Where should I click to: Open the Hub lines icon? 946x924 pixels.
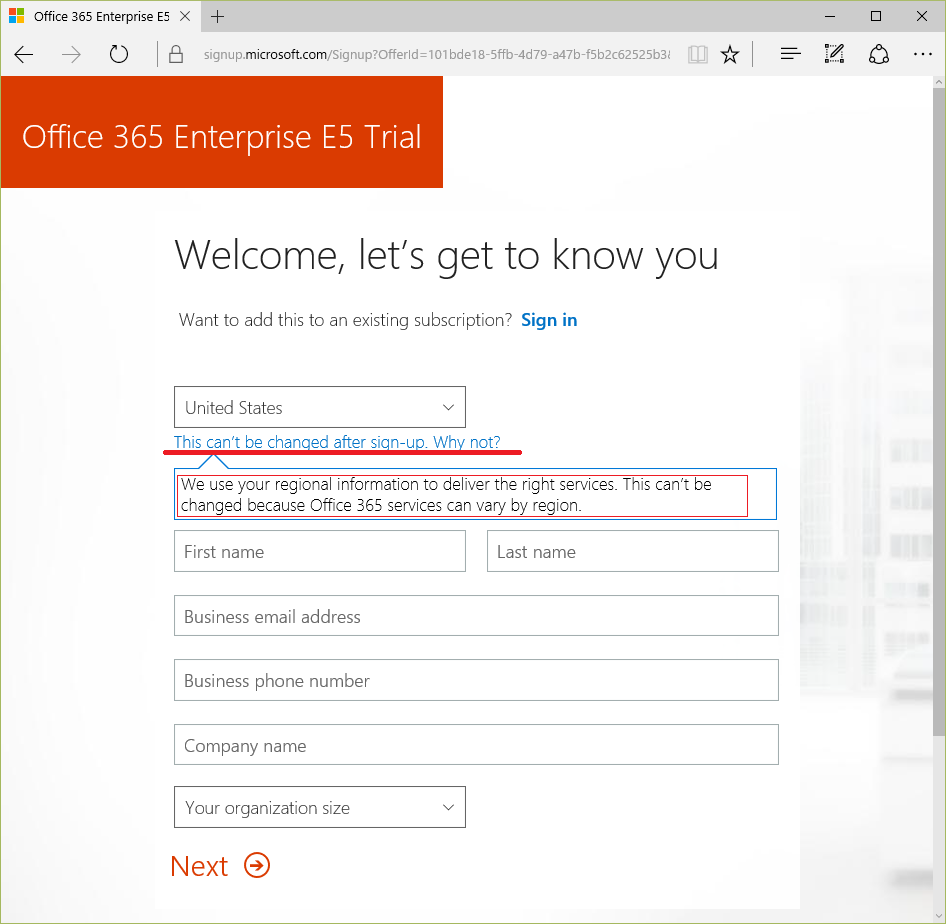point(790,54)
